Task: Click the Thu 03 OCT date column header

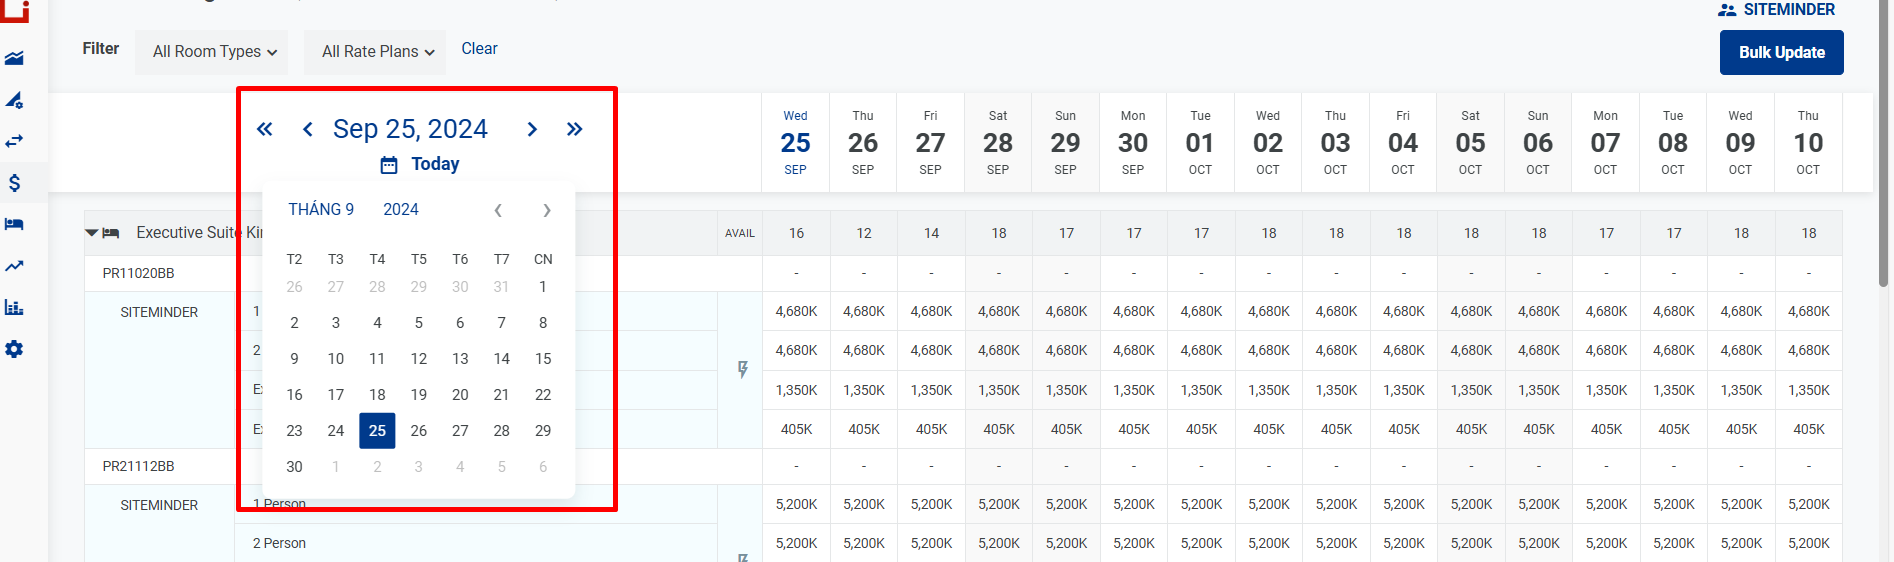Action: point(1335,143)
